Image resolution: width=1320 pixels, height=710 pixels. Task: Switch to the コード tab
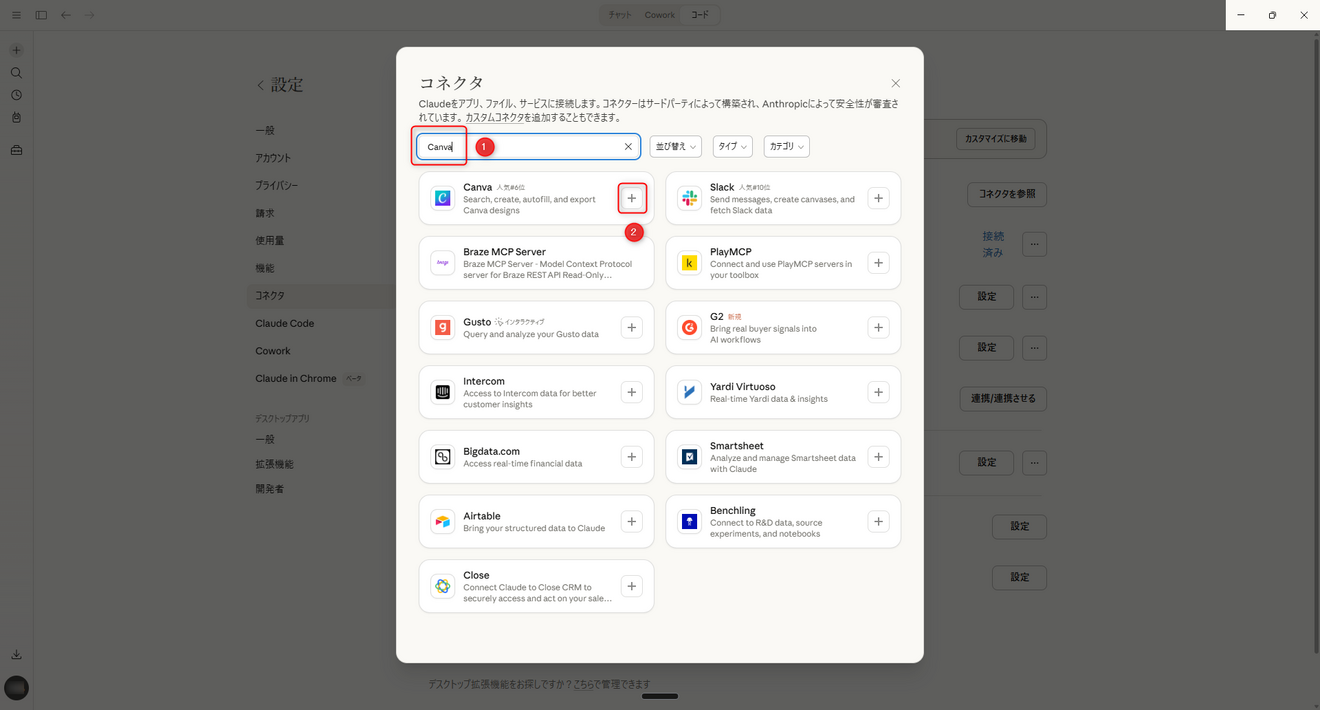[700, 15]
